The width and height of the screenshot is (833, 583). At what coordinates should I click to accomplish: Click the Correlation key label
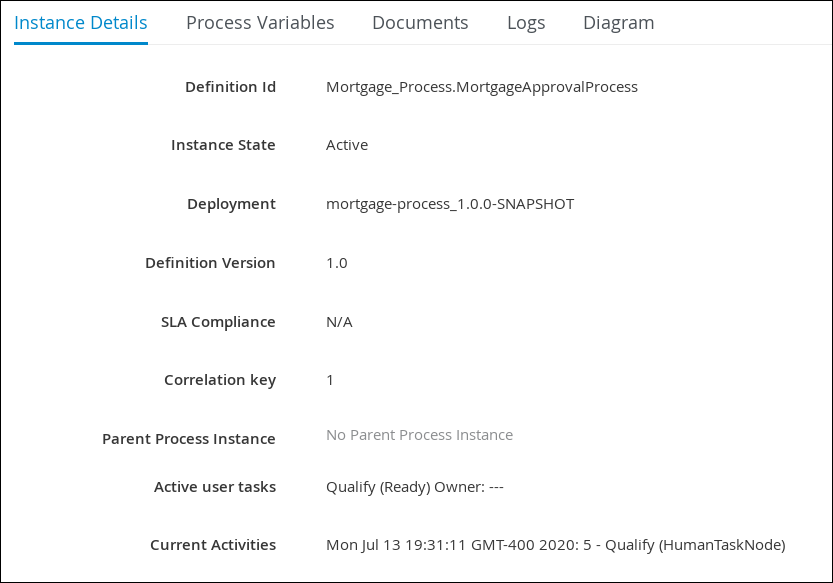point(220,380)
